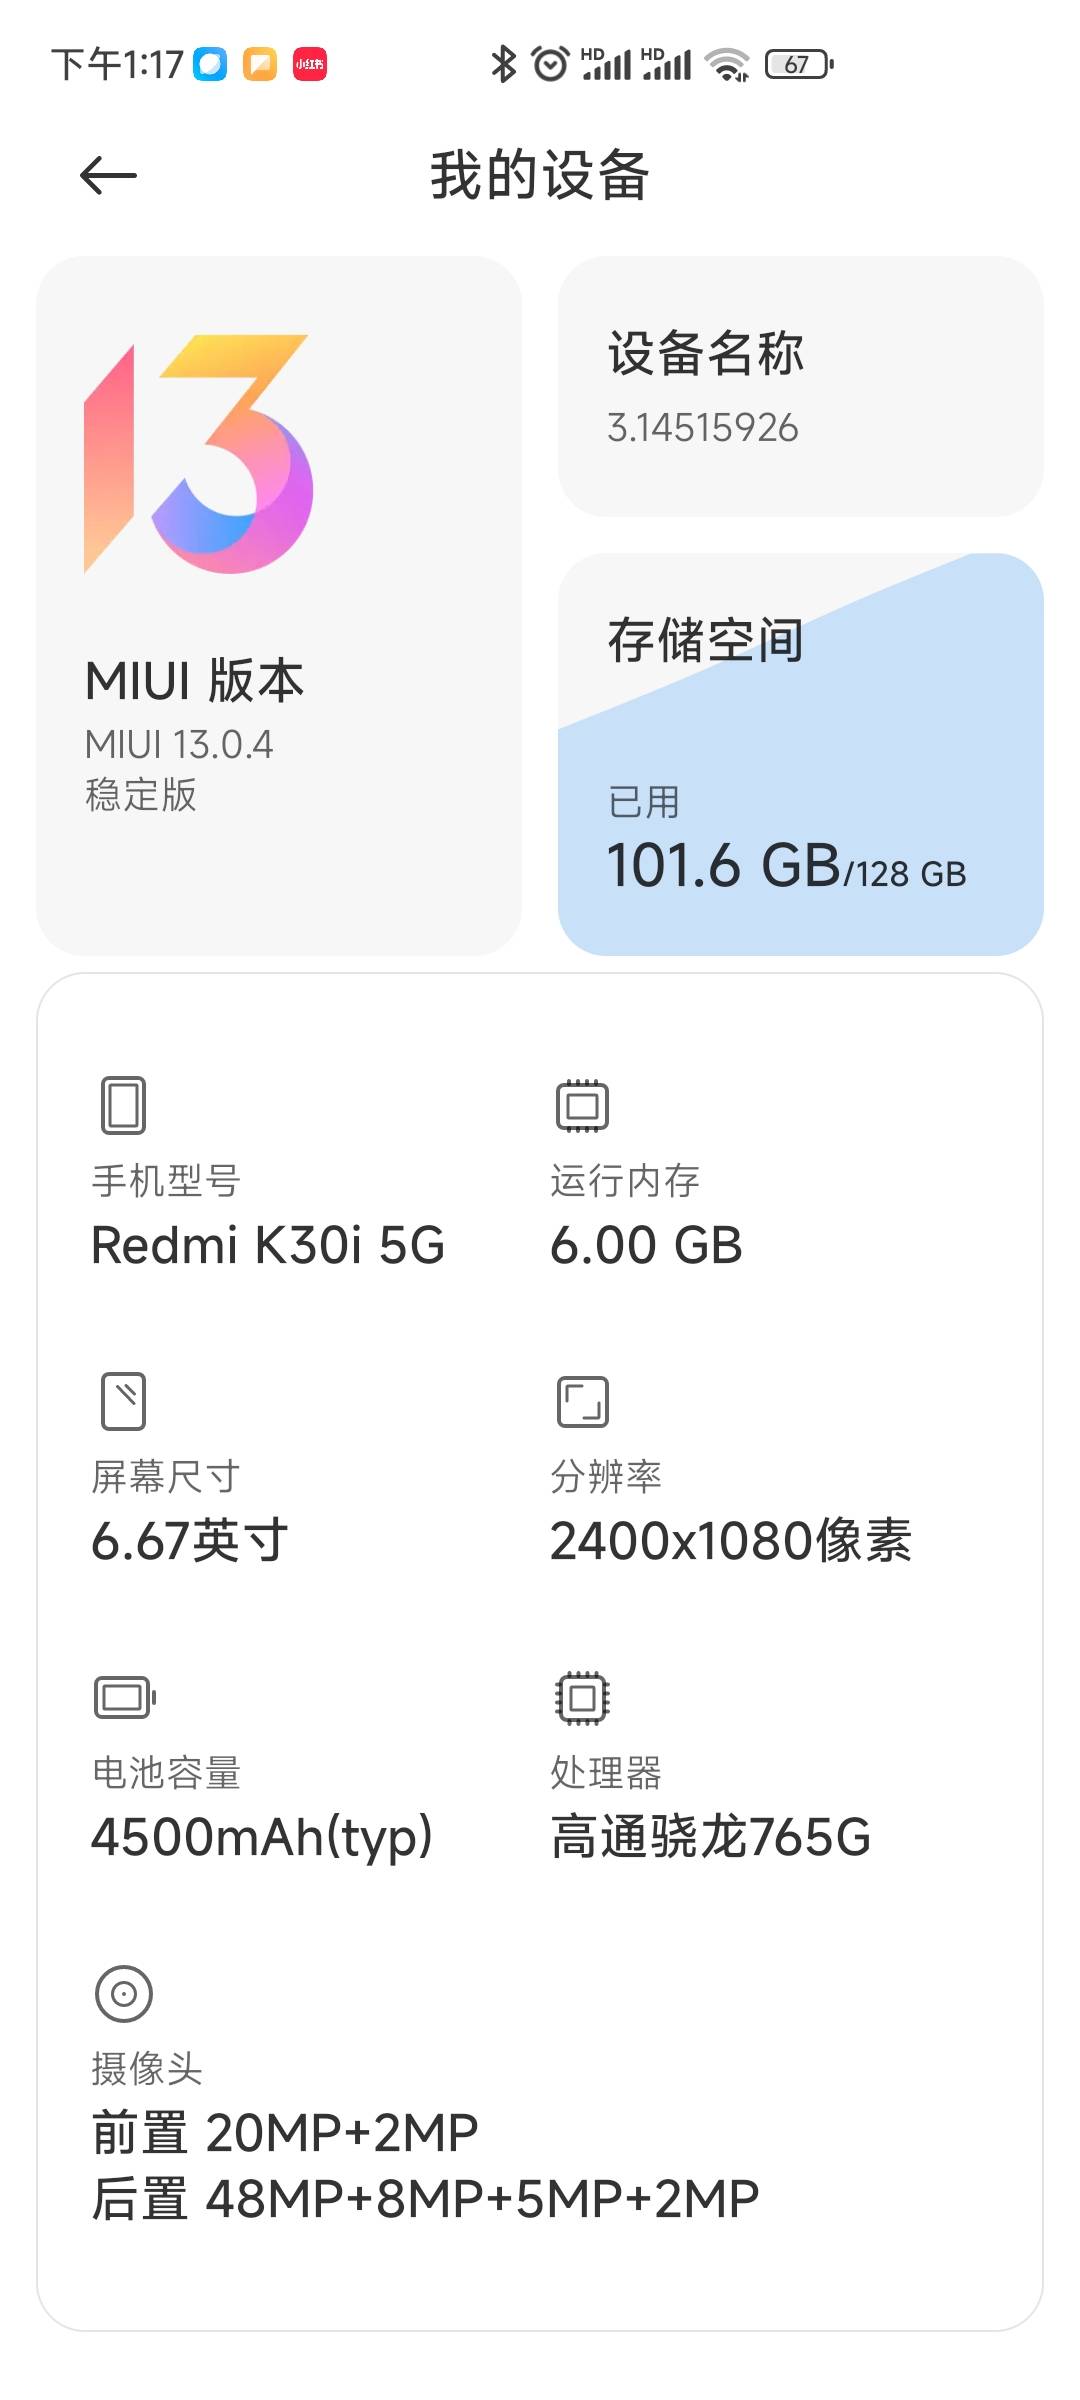Tap the camera lens icon
This screenshot has width=1080, height=2400.
(123, 1993)
